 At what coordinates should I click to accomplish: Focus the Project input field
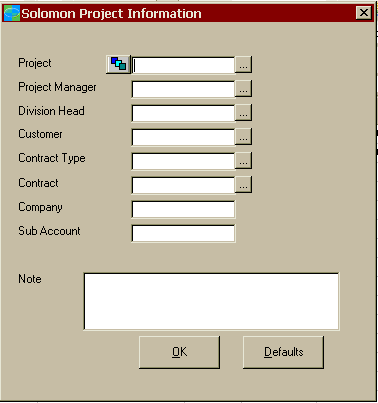point(183,65)
